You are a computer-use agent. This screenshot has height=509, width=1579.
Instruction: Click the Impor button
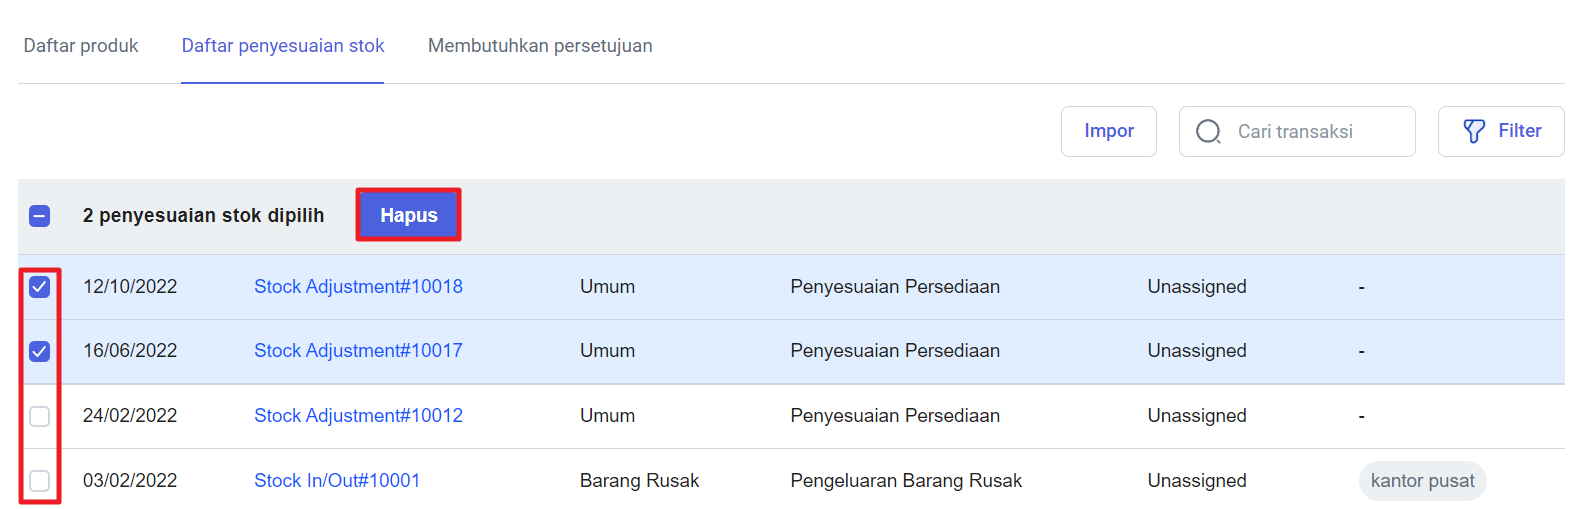(x=1109, y=131)
